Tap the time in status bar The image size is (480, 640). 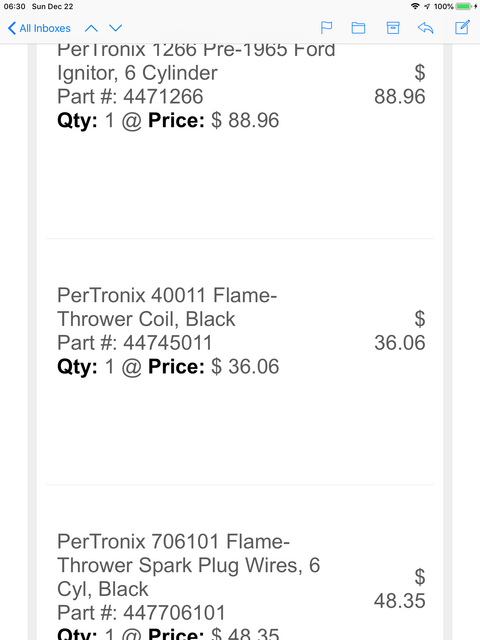point(15,7)
